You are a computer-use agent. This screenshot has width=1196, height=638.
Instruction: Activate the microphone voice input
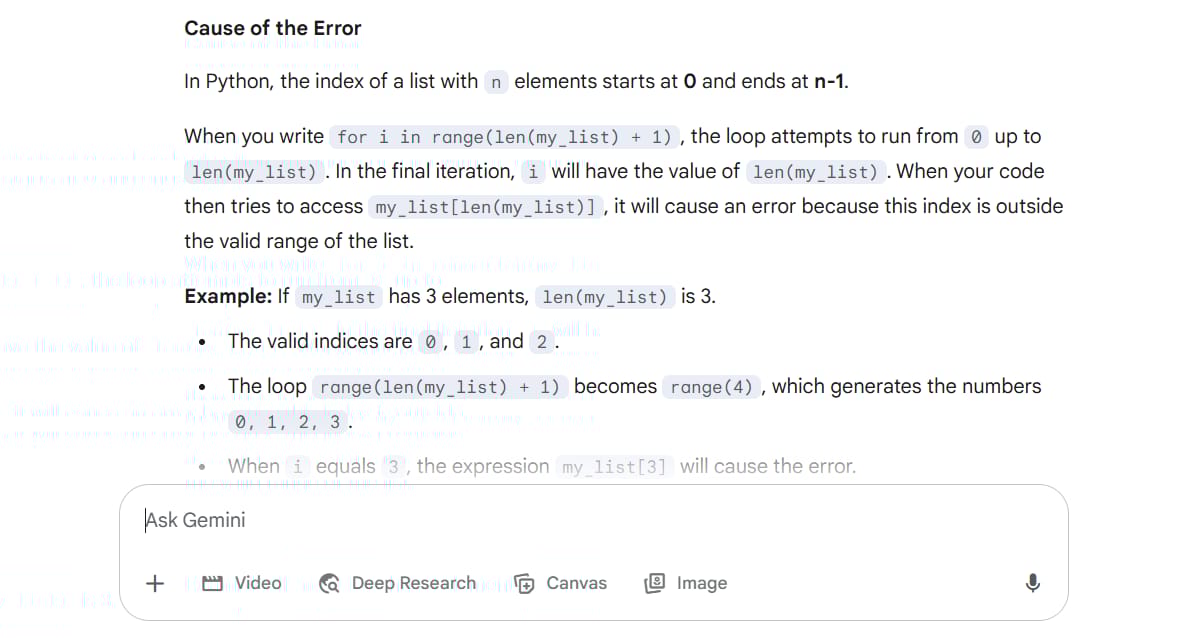tap(1032, 584)
